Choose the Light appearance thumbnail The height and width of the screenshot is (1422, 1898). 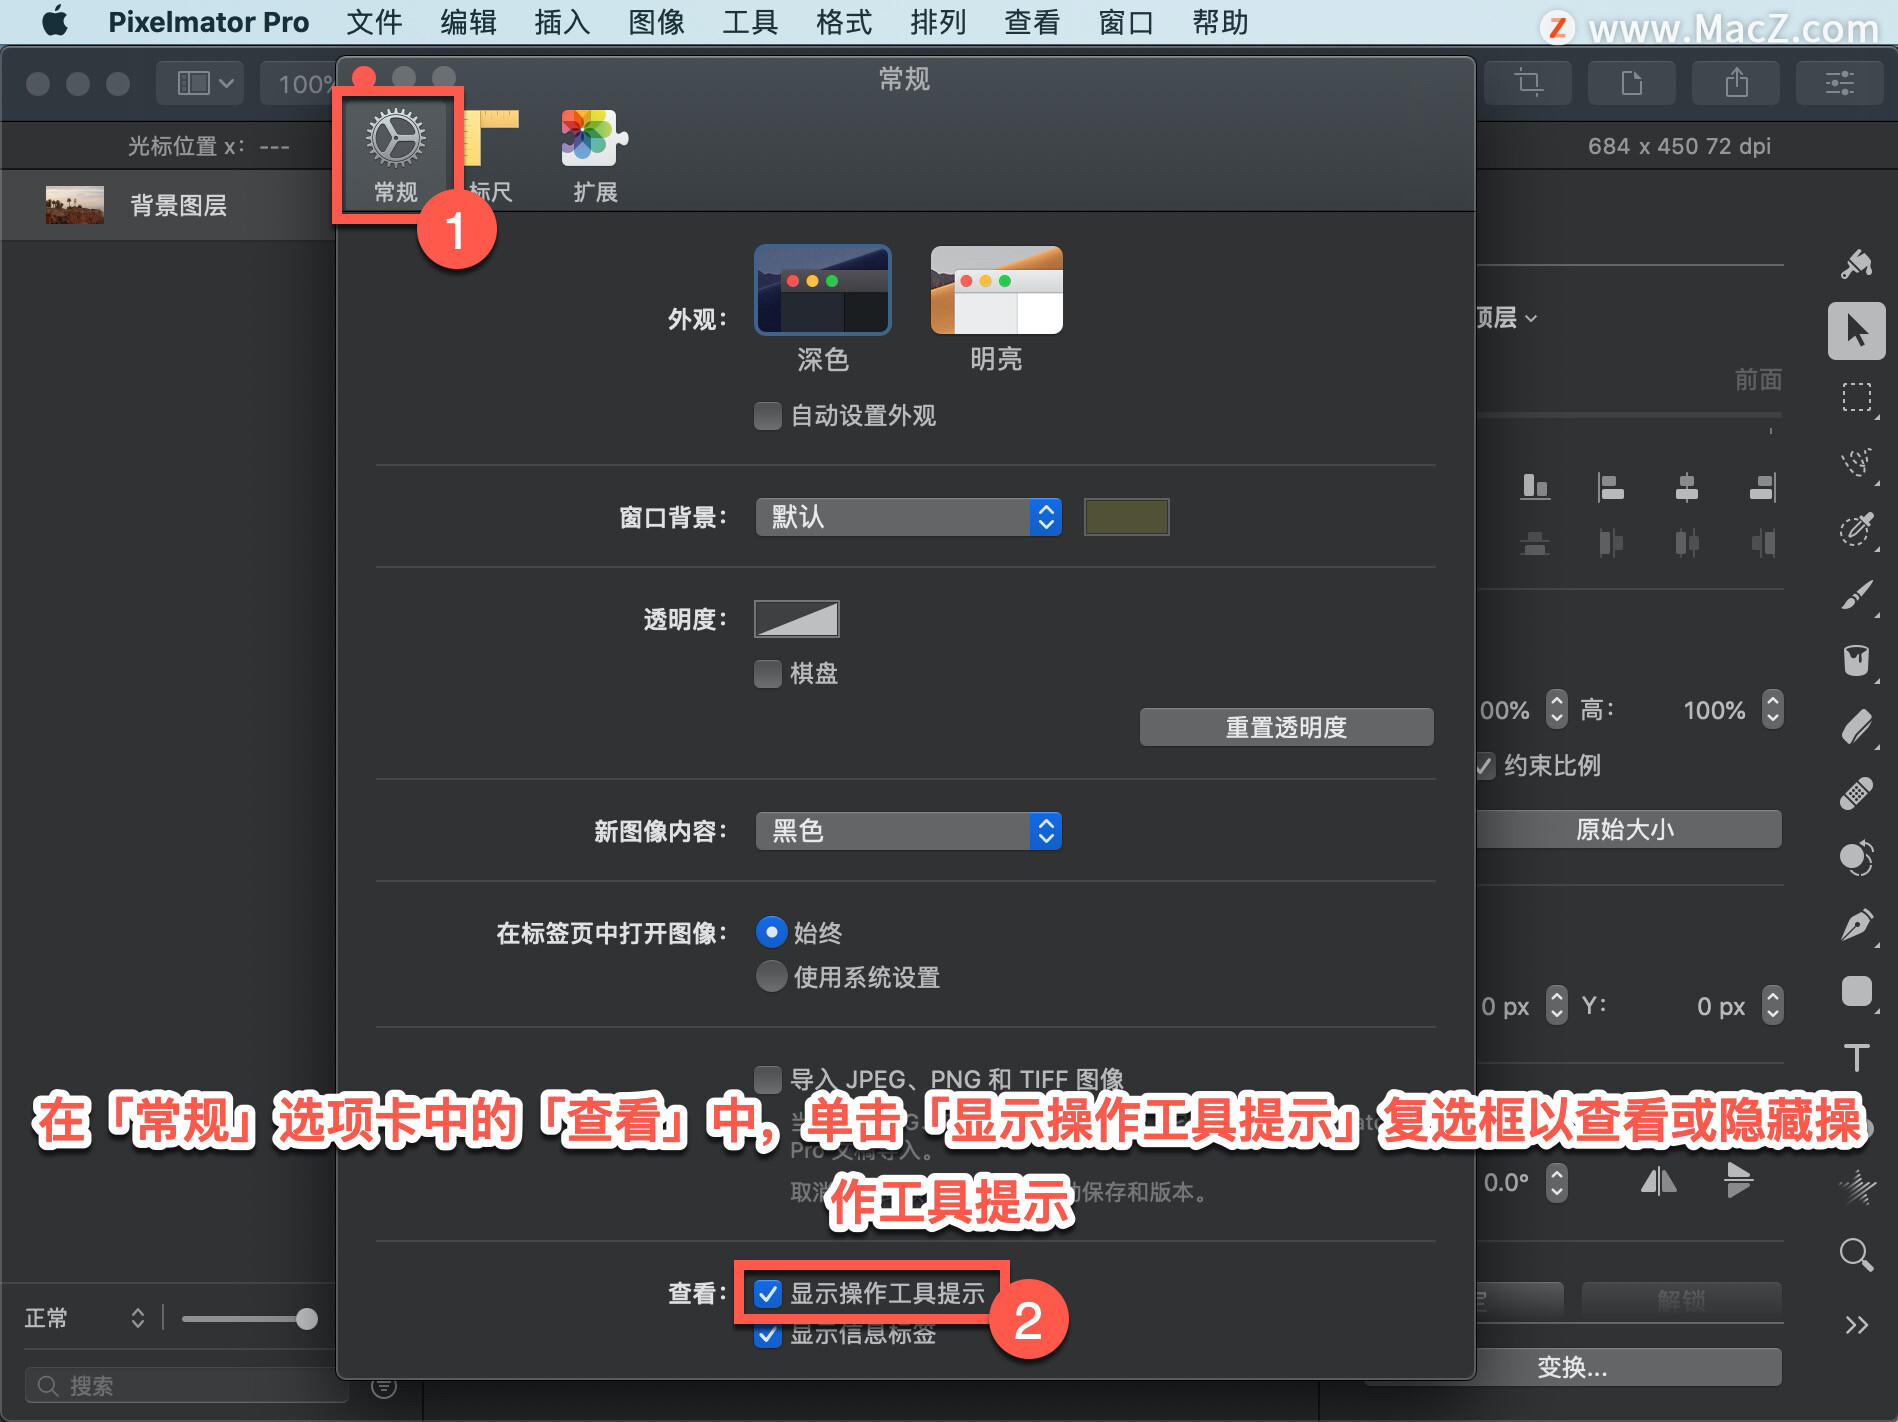(x=996, y=290)
